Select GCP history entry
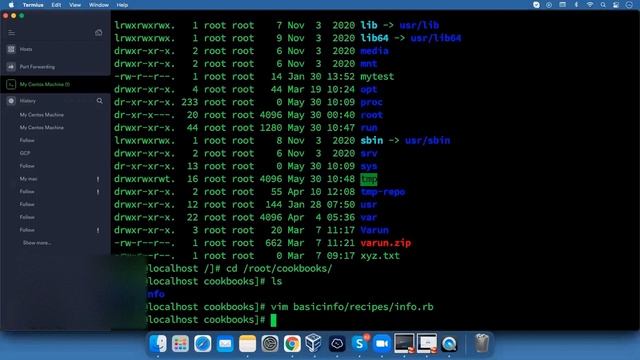The height and width of the screenshot is (360, 640). point(25,153)
